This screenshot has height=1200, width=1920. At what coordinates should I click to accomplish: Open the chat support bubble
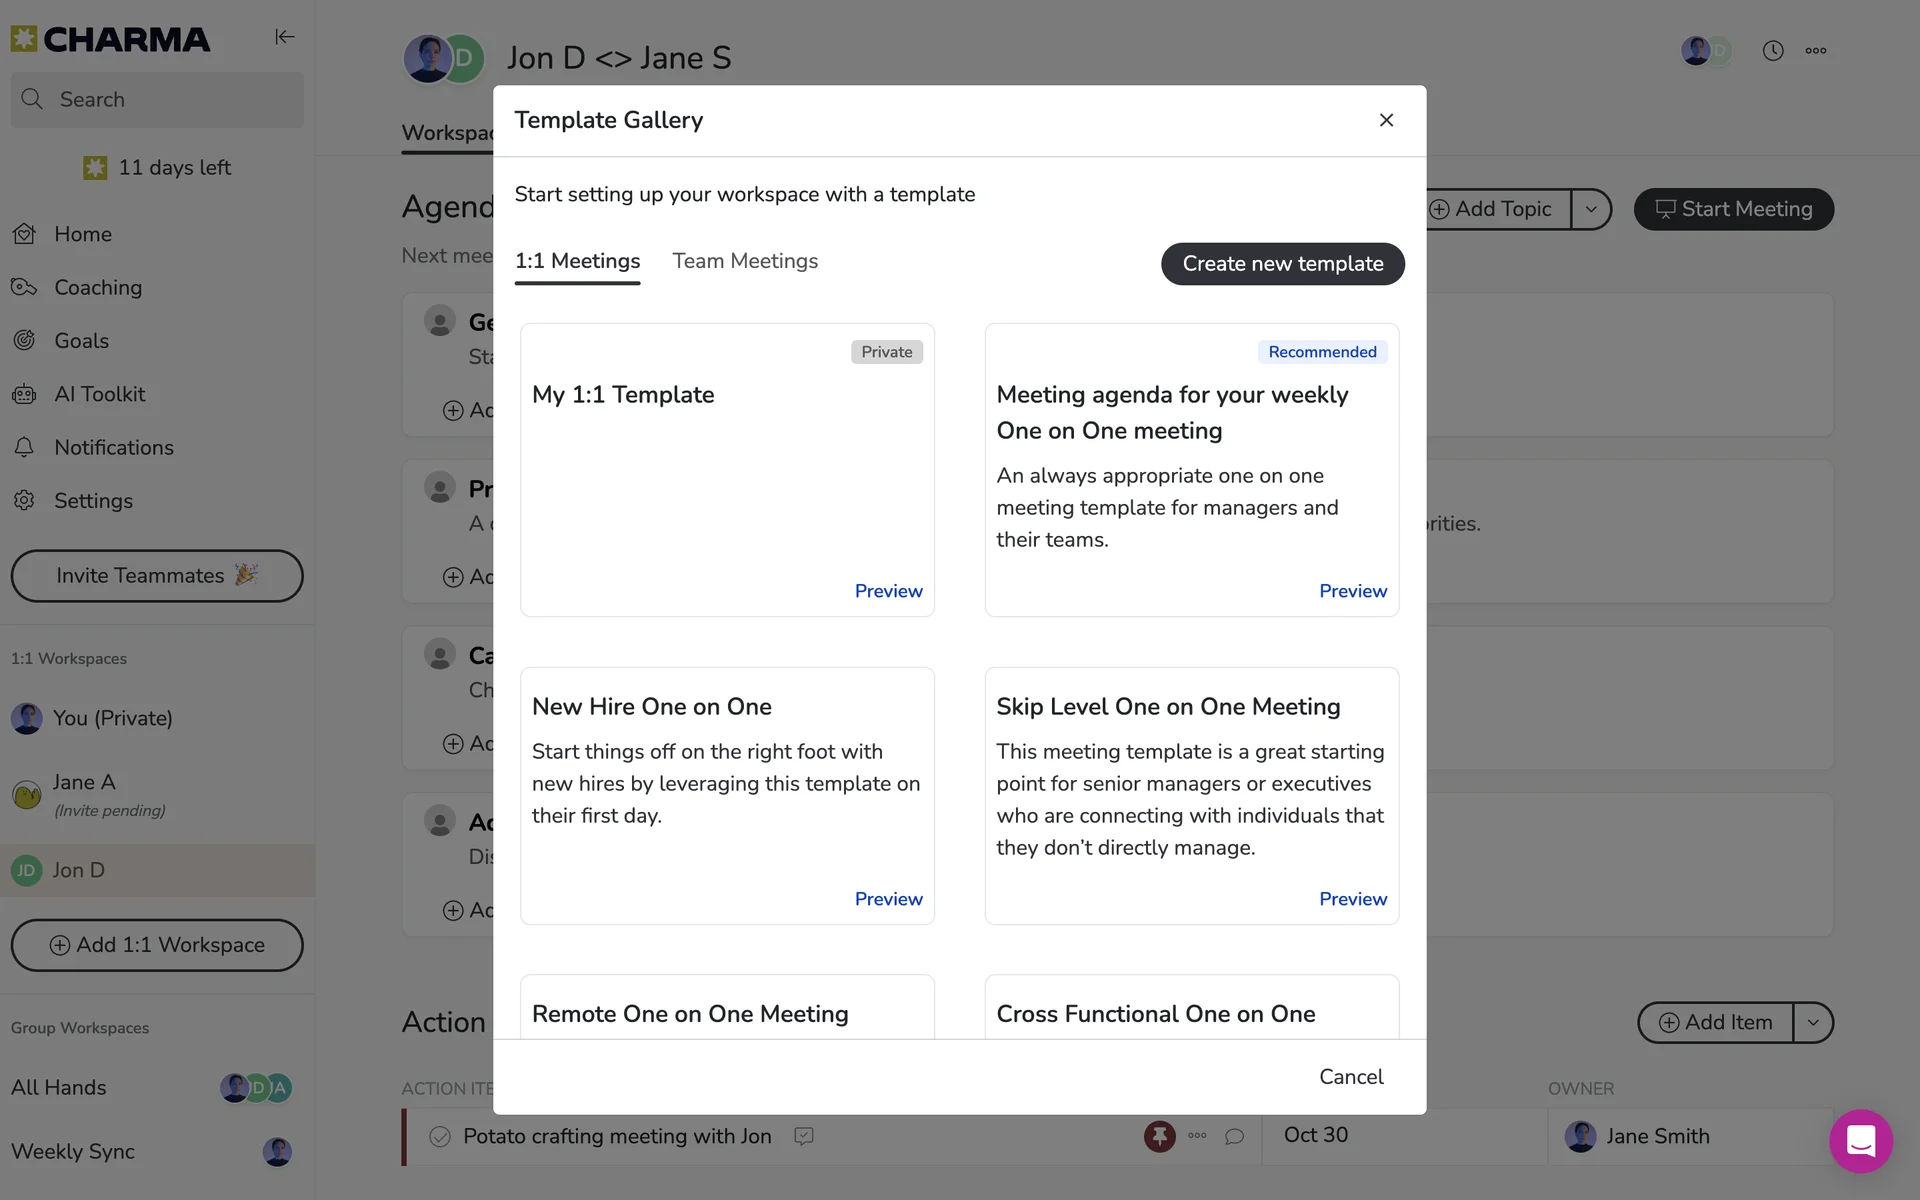pyautogui.click(x=1860, y=1141)
